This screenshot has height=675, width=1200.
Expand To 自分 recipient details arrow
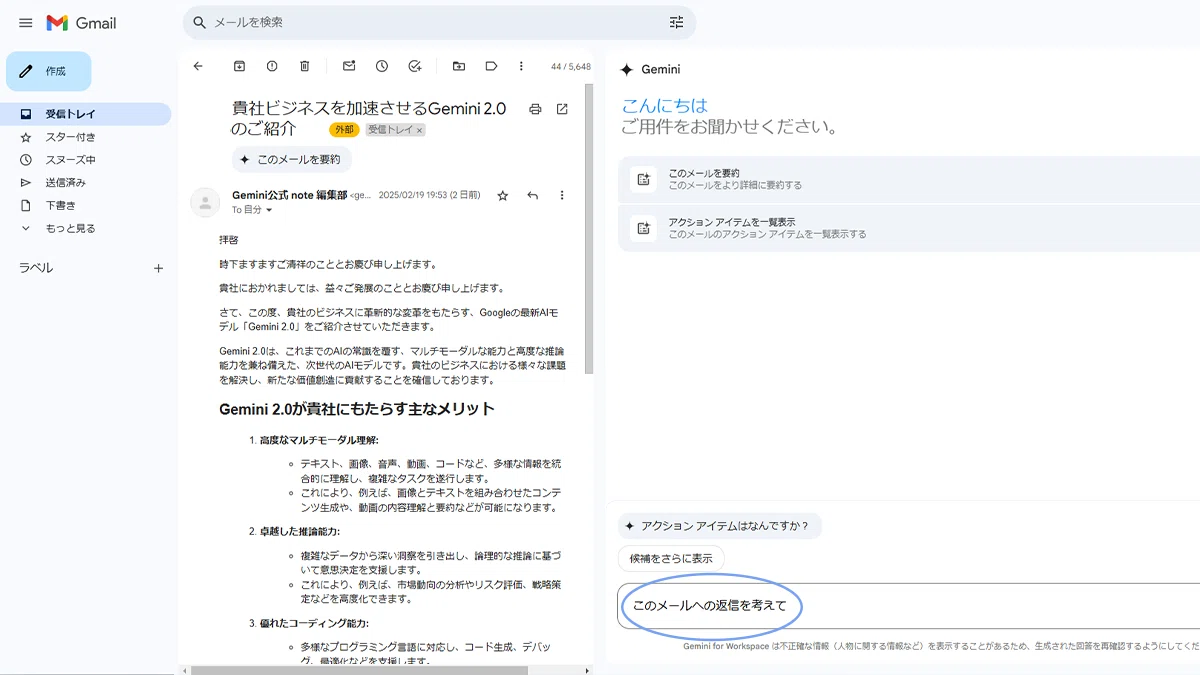click(x=269, y=211)
